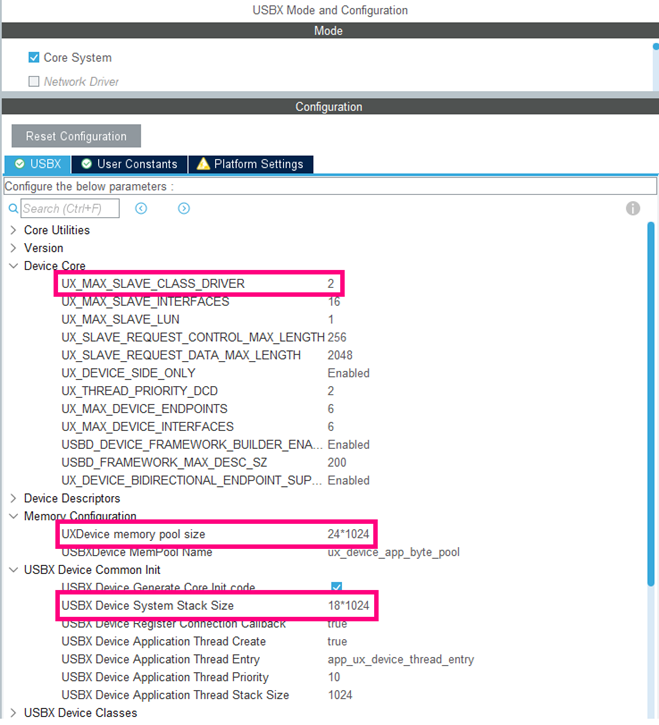Viewport: 659px width, 725px height.
Task: Select USBX Device System Stack Size row
Action: pyautogui.click(x=216, y=606)
